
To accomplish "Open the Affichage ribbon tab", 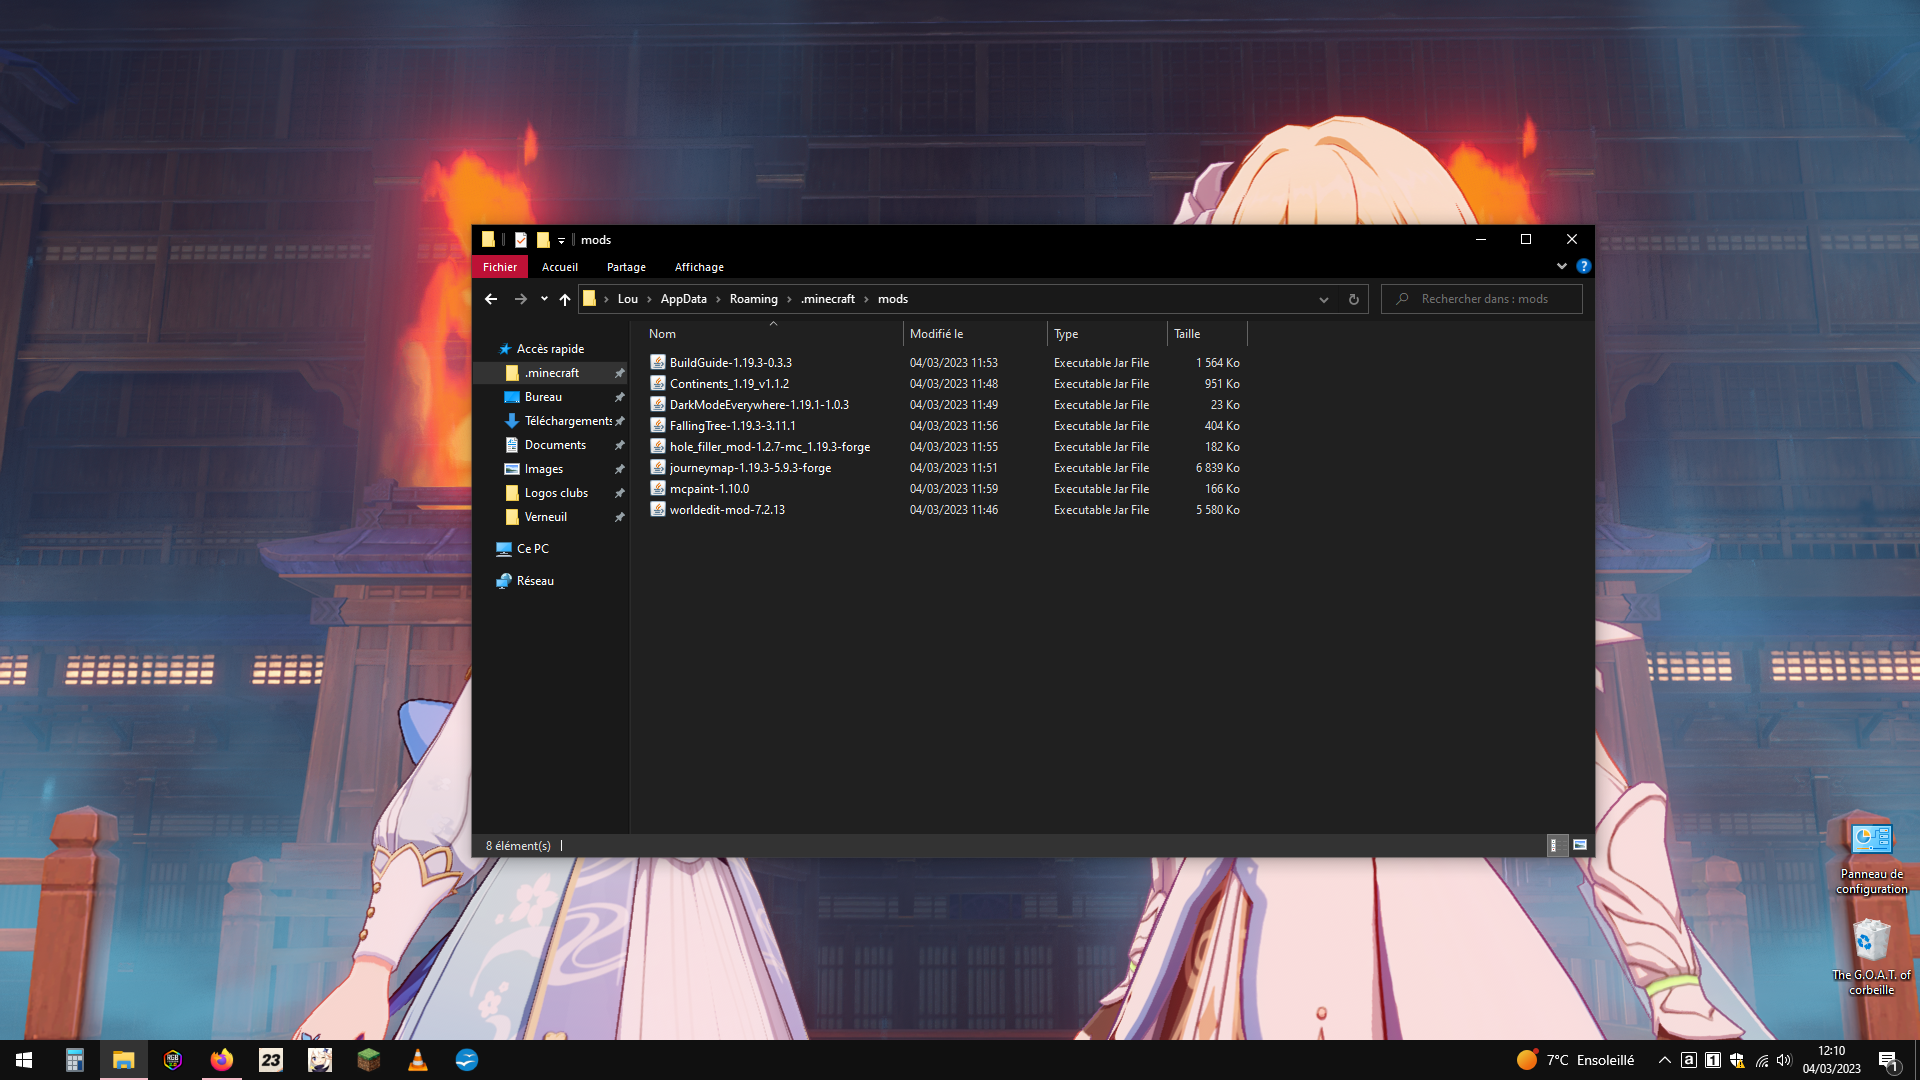I will tap(699, 267).
